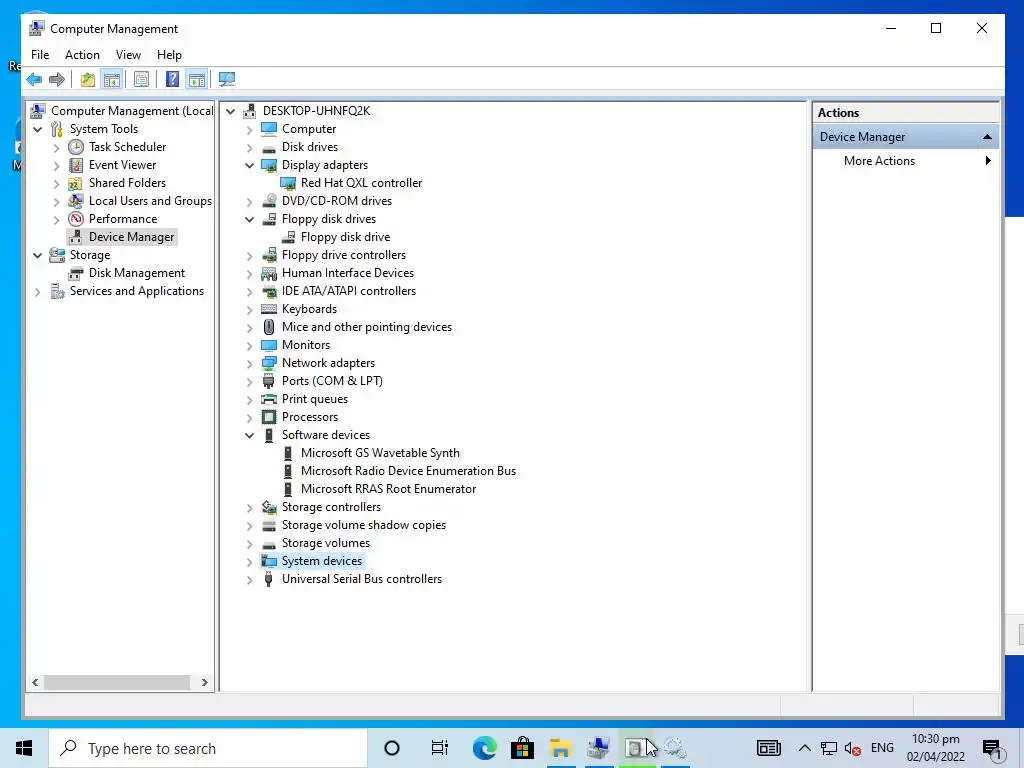Click the left tree horizontal scrollbar thumb
1024x768 pixels.
point(117,682)
